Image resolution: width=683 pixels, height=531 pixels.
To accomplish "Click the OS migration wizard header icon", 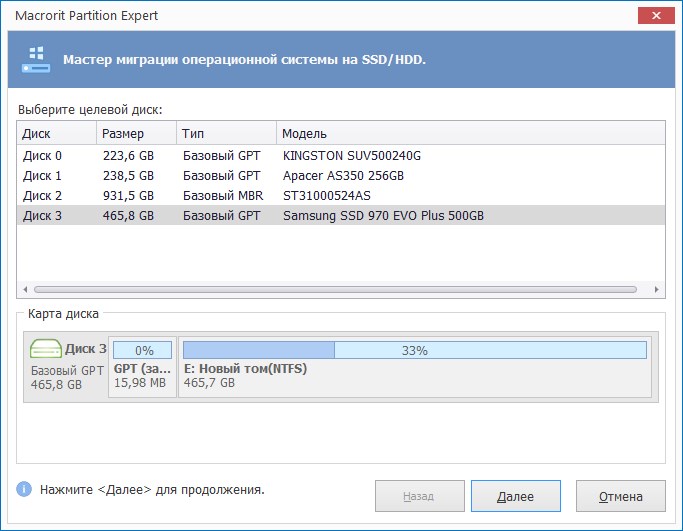I will (x=36, y=59).
